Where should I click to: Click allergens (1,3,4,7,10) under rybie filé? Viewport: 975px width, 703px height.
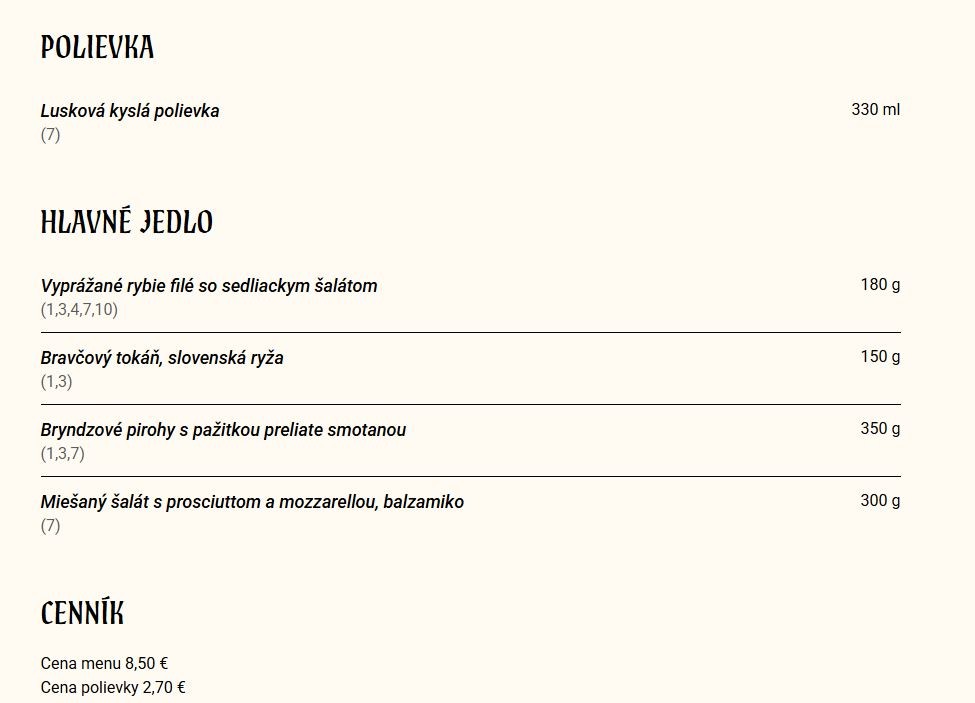[79, 310]
